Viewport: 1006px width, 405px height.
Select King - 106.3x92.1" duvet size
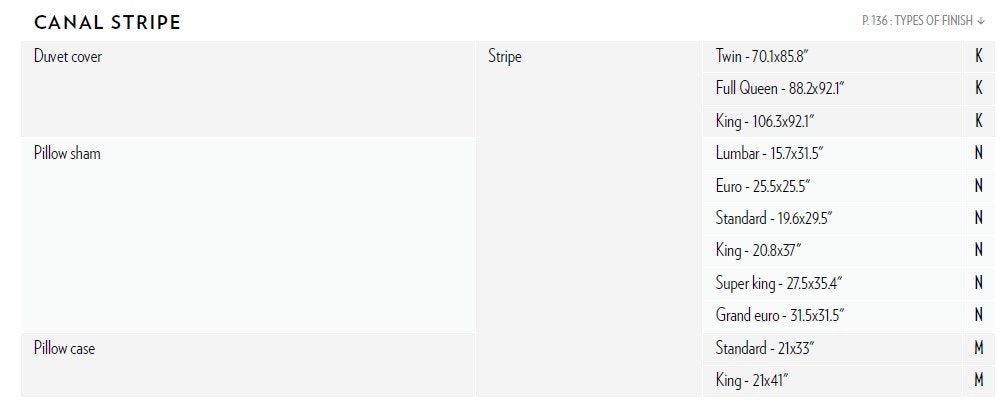(x=765, y=122)
